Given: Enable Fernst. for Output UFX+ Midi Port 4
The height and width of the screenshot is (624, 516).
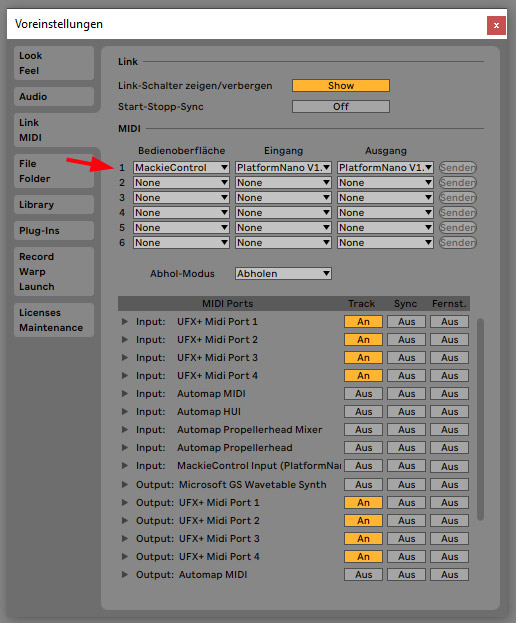Looking at the screenshot, I should (x=449, y=556).
